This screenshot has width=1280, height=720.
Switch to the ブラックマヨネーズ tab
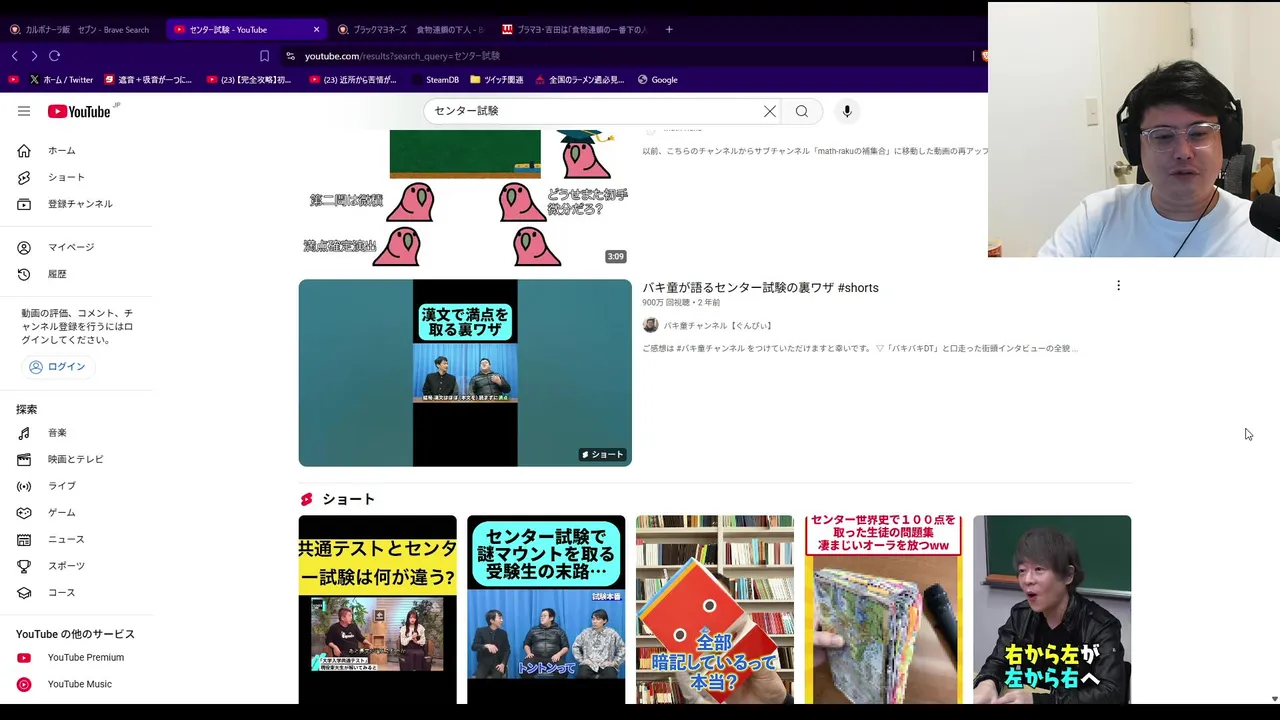coord(411,29)
